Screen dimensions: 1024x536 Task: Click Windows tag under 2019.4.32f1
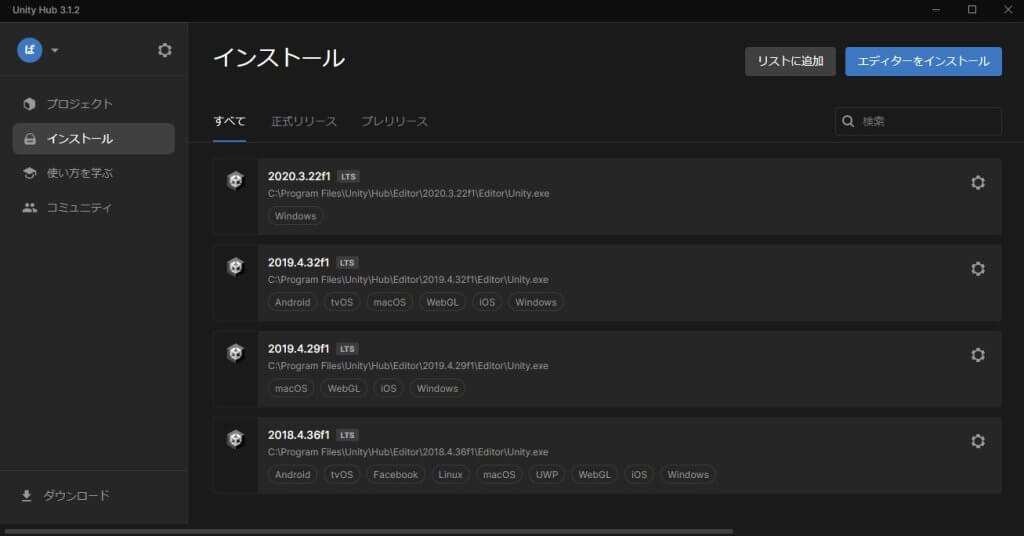(536, 302)
